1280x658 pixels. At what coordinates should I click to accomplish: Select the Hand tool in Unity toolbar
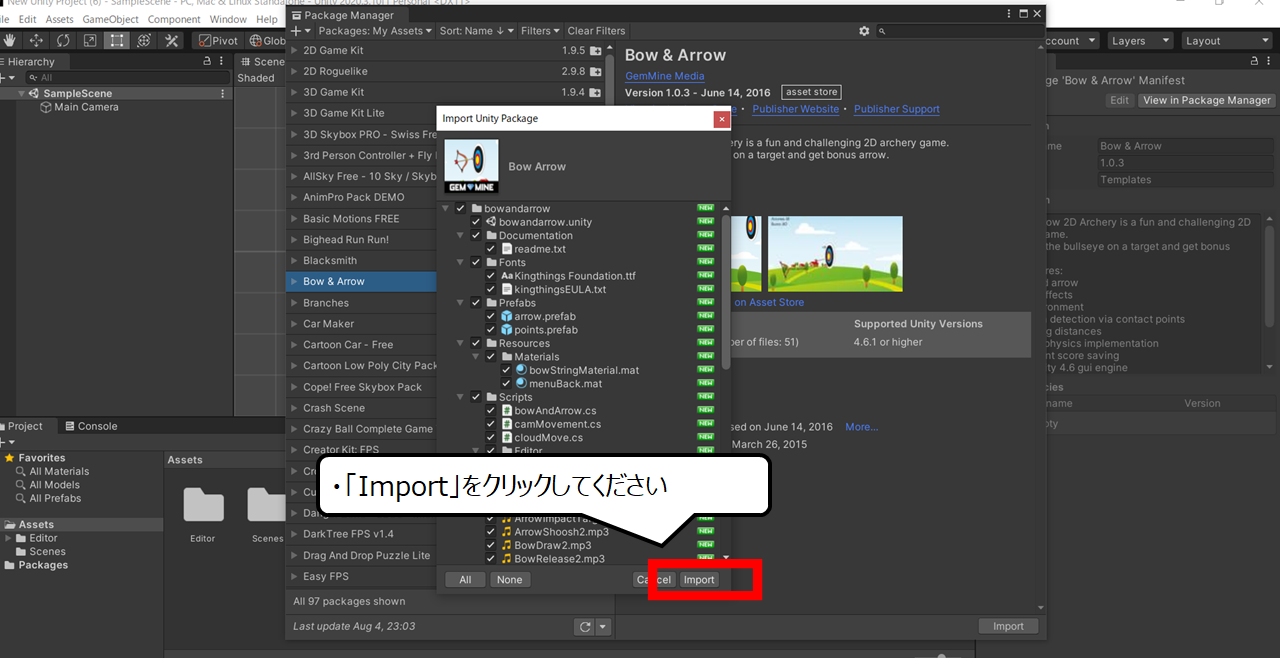11,40
